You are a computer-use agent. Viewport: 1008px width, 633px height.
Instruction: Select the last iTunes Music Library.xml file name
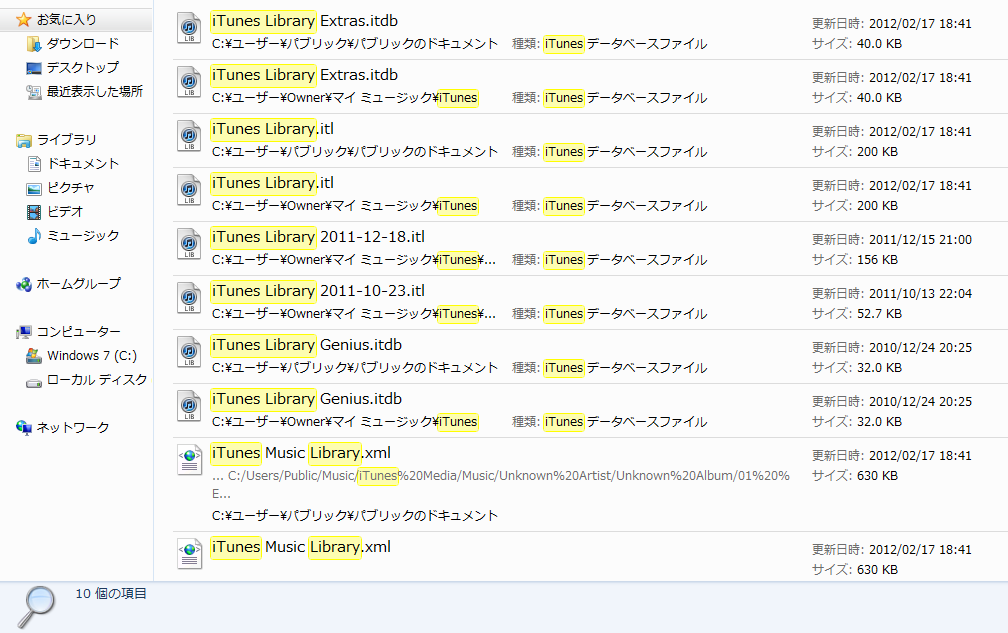pos(301,547)
